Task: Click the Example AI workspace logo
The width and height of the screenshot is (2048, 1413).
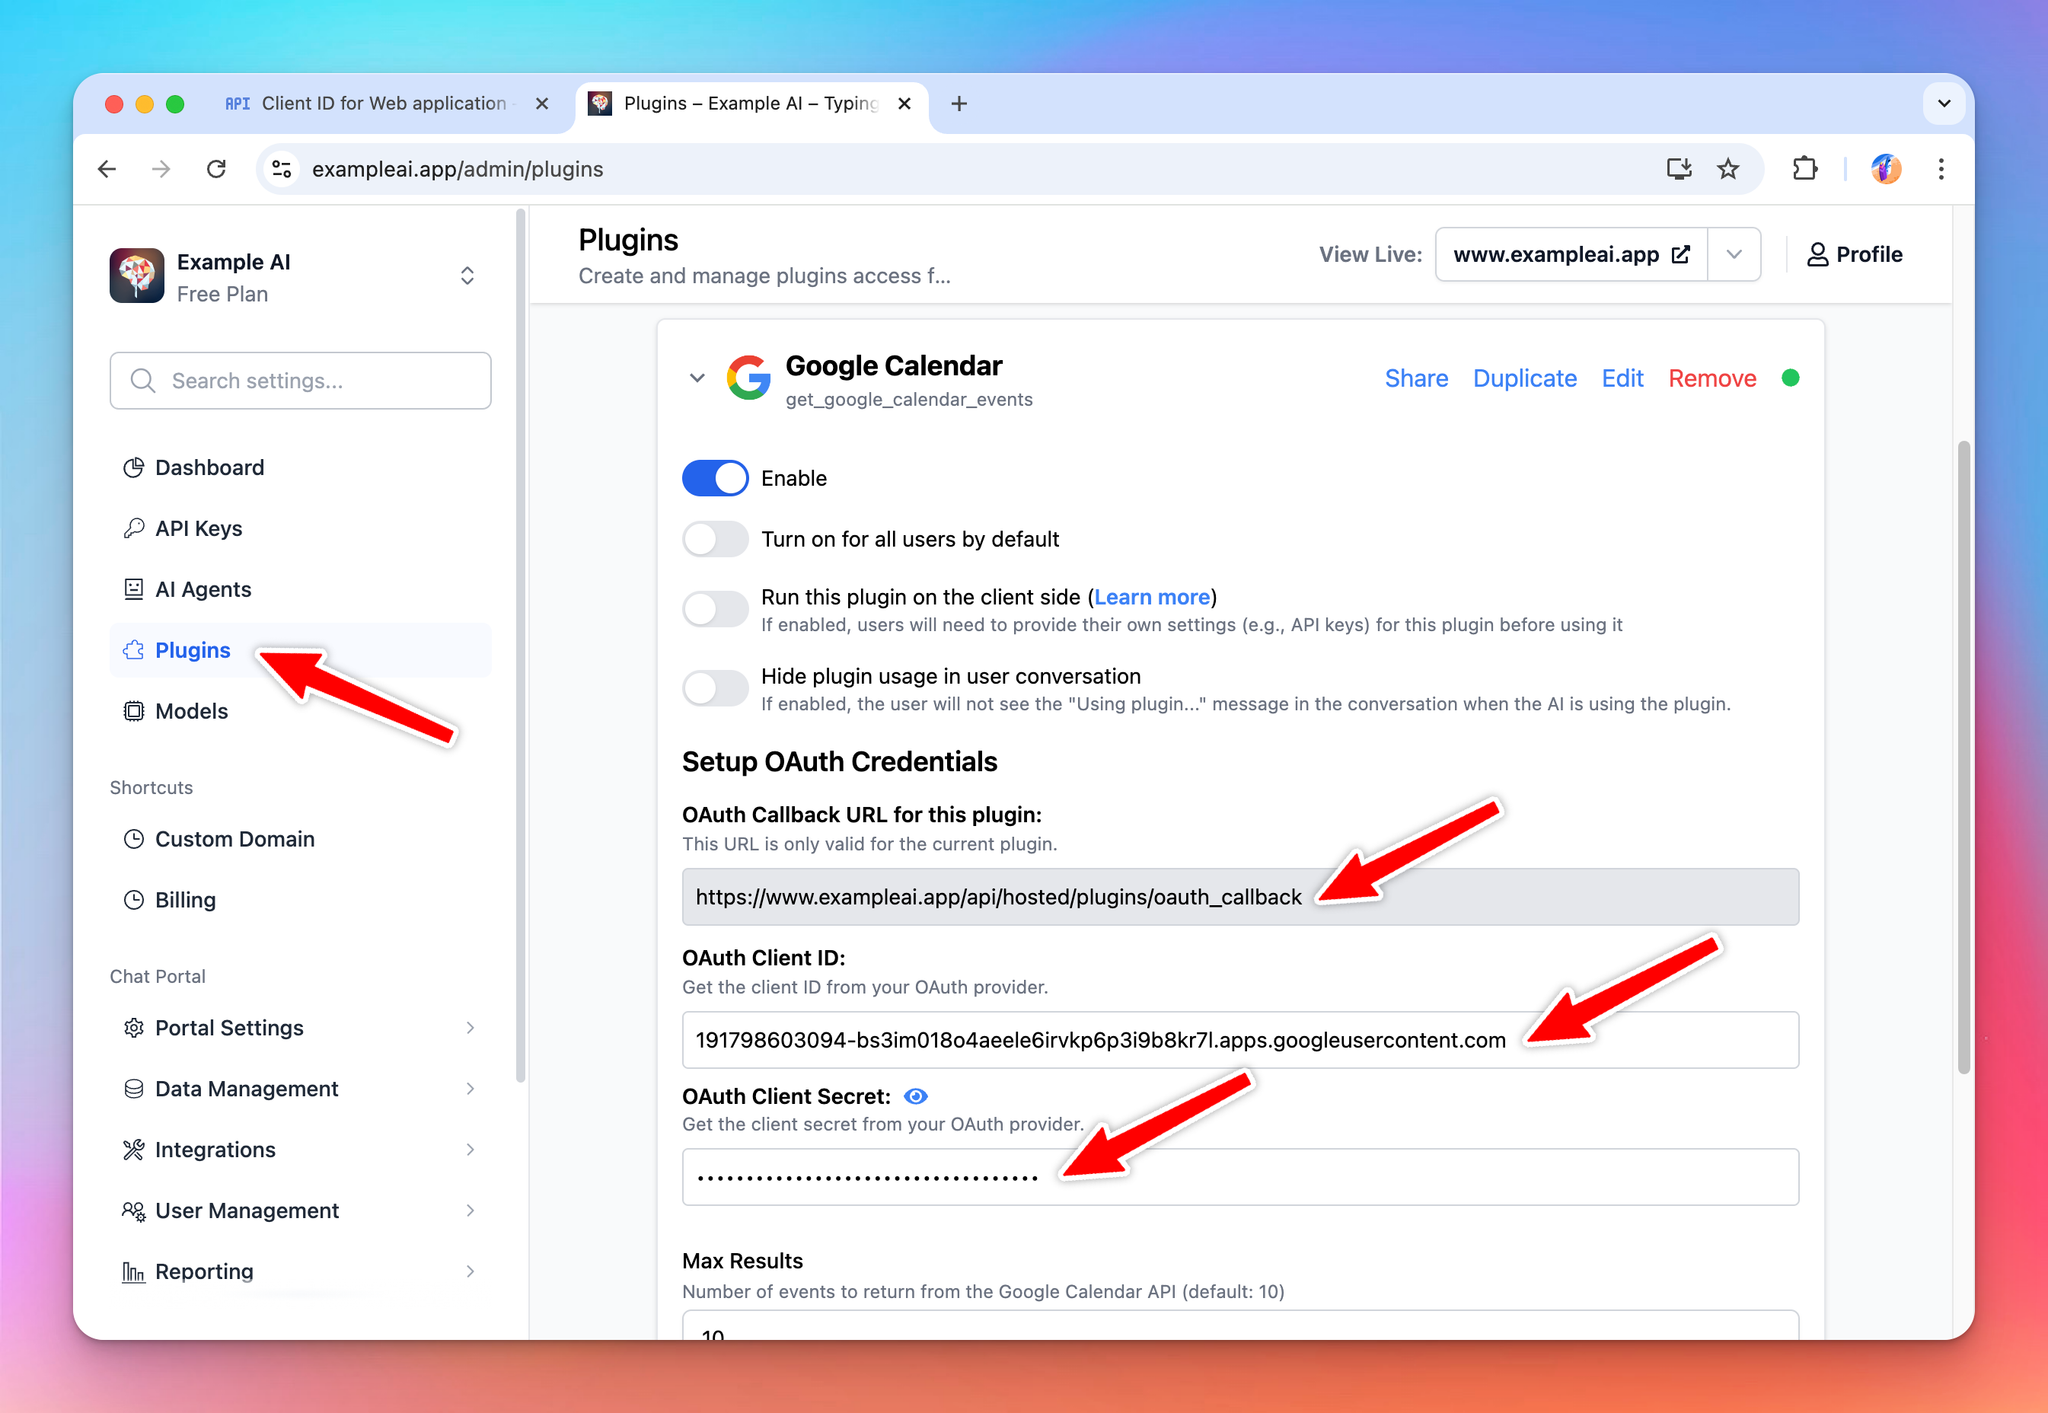Action: [x=137, y=276]
